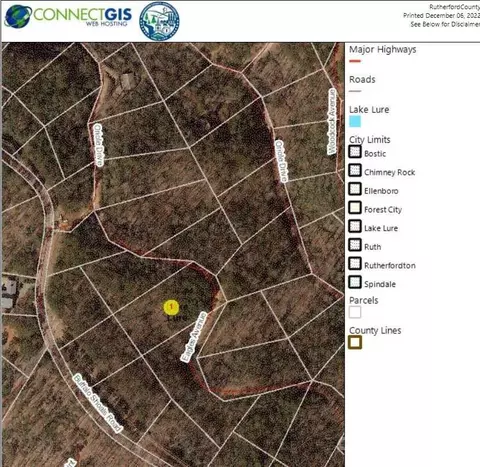
Task: Click the Rutherford County circular seal
Action: click(x=159, y=21)
